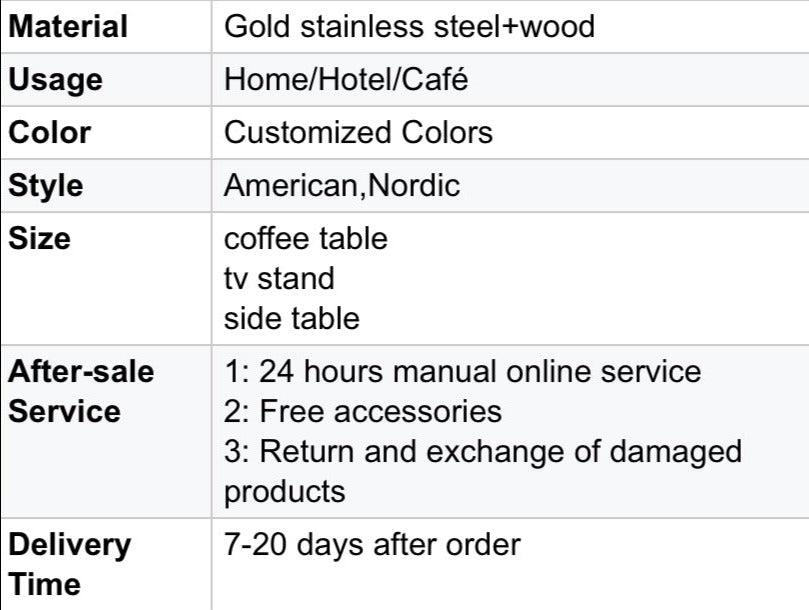
Task: Click the 24 hours manual online service line
Action: coord(462,372)
